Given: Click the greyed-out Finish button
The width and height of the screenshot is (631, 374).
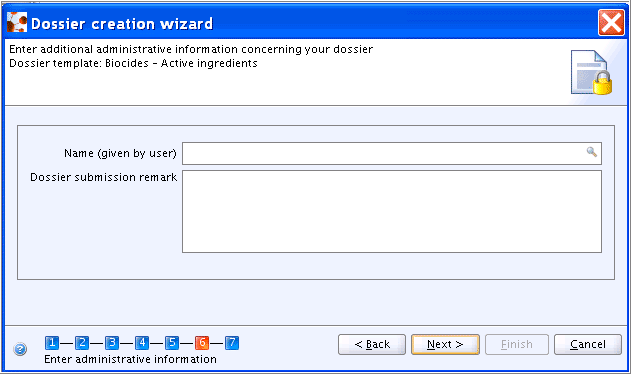Looking at the screenshot, I should point(517,345).
